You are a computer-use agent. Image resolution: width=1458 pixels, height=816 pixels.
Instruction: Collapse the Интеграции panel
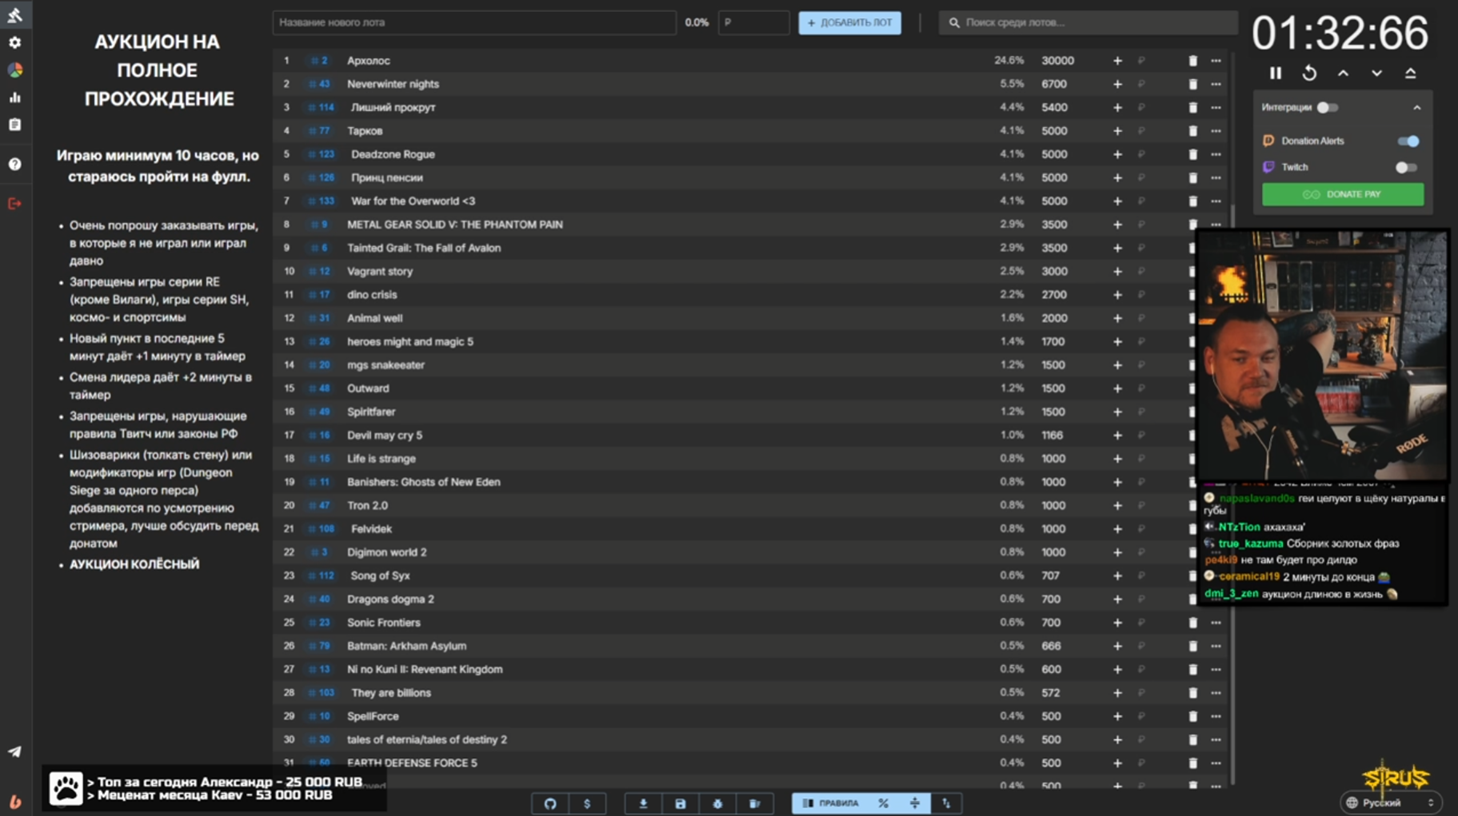point(1417,108)
